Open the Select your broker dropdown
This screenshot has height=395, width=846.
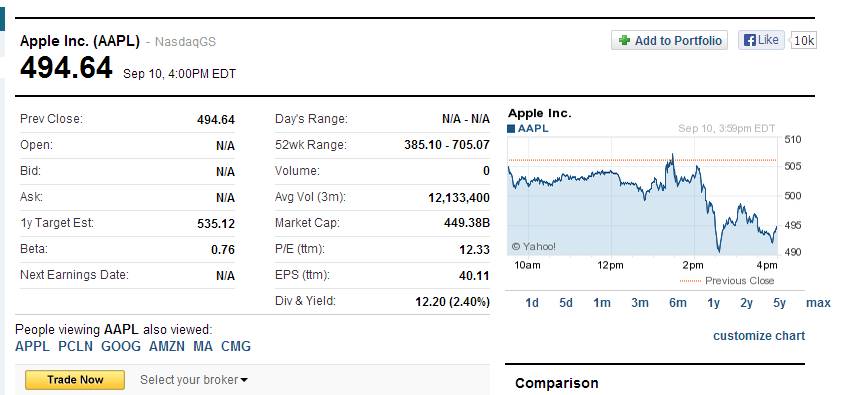point(194,380)
